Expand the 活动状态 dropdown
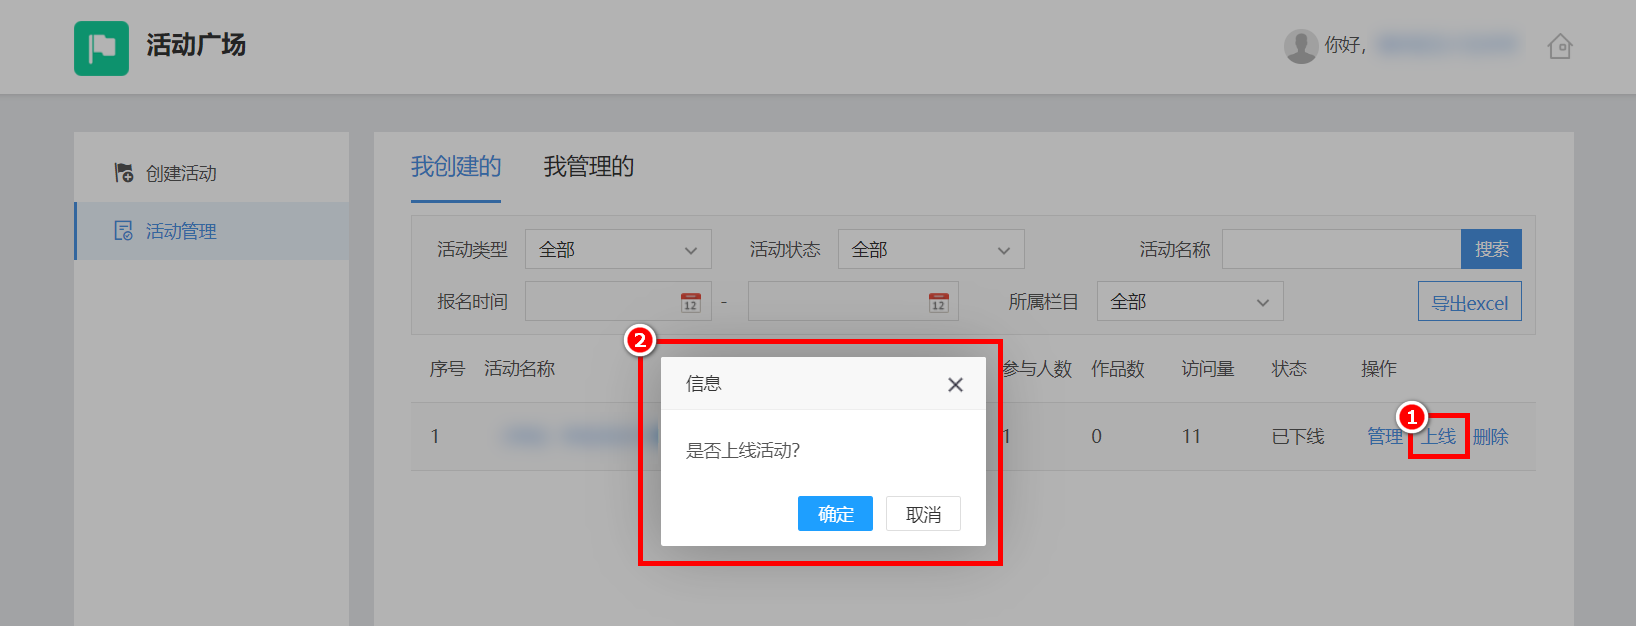 click(x=930, y=250)
